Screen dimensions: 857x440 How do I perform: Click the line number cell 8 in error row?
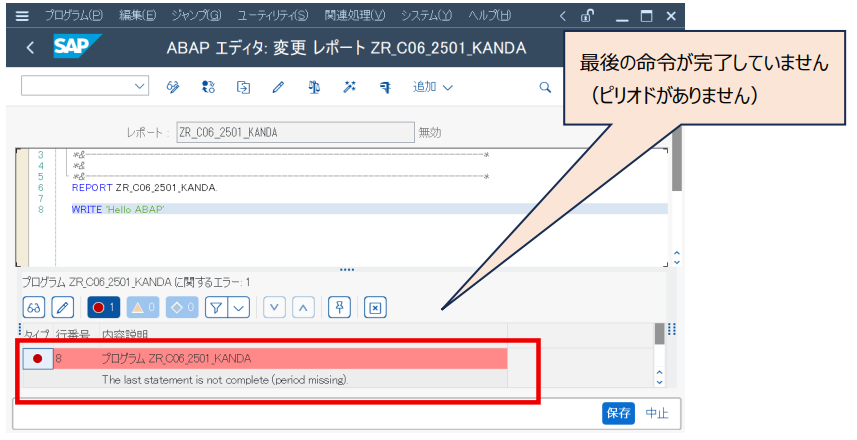[58, 359]
